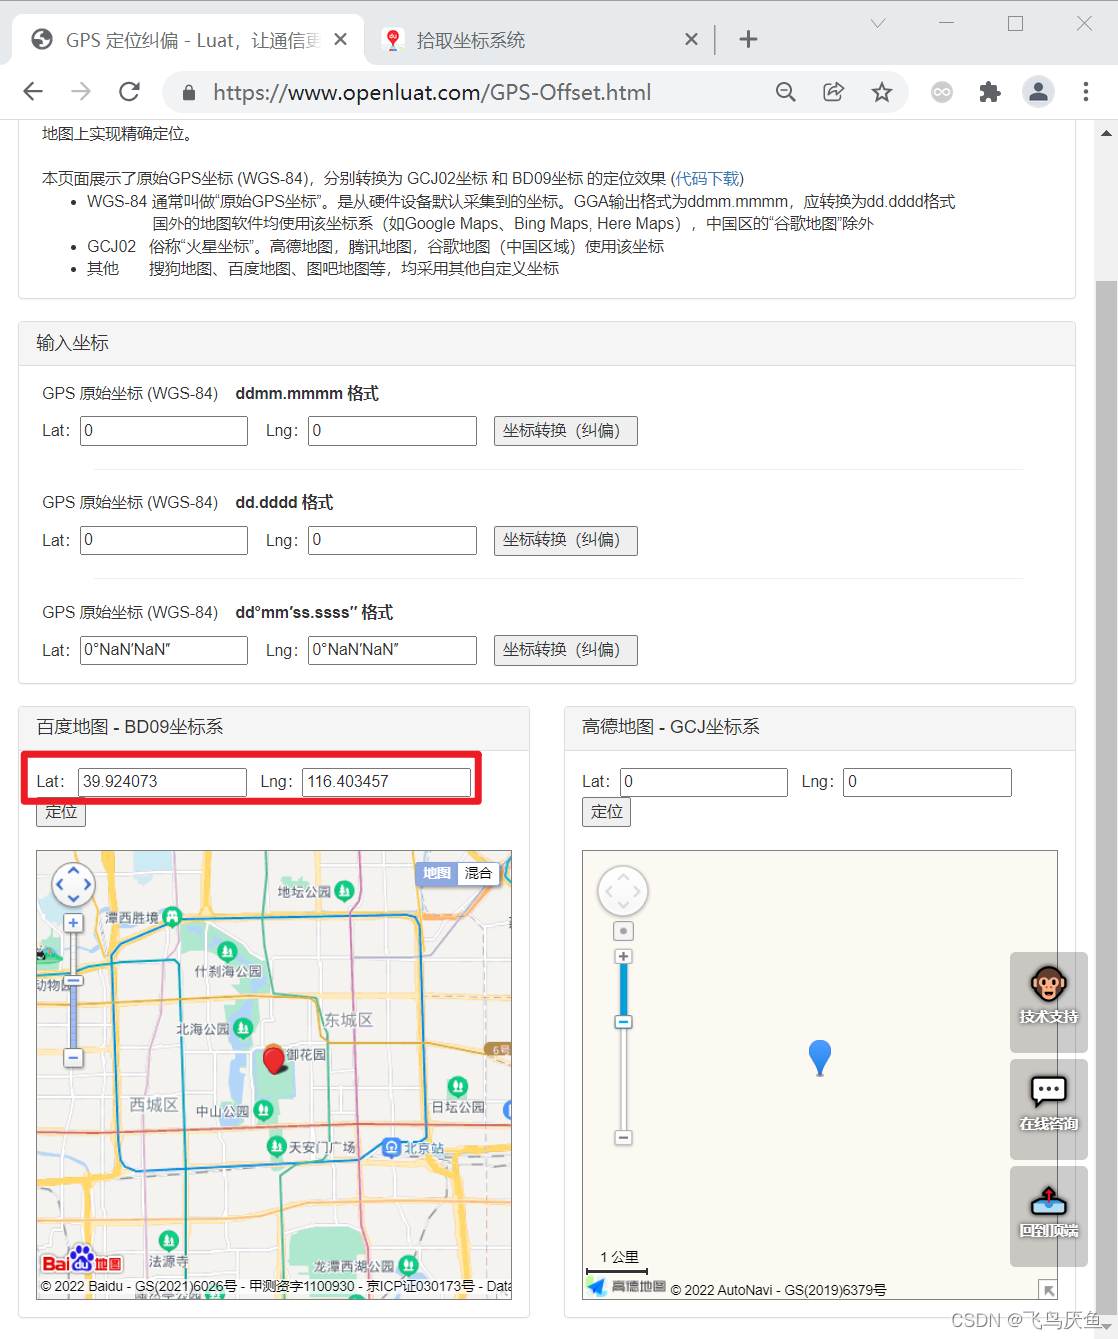Screen dimensions: 1118x1339
Task: Click the browser forward arrow
Action: coord(81,92)
